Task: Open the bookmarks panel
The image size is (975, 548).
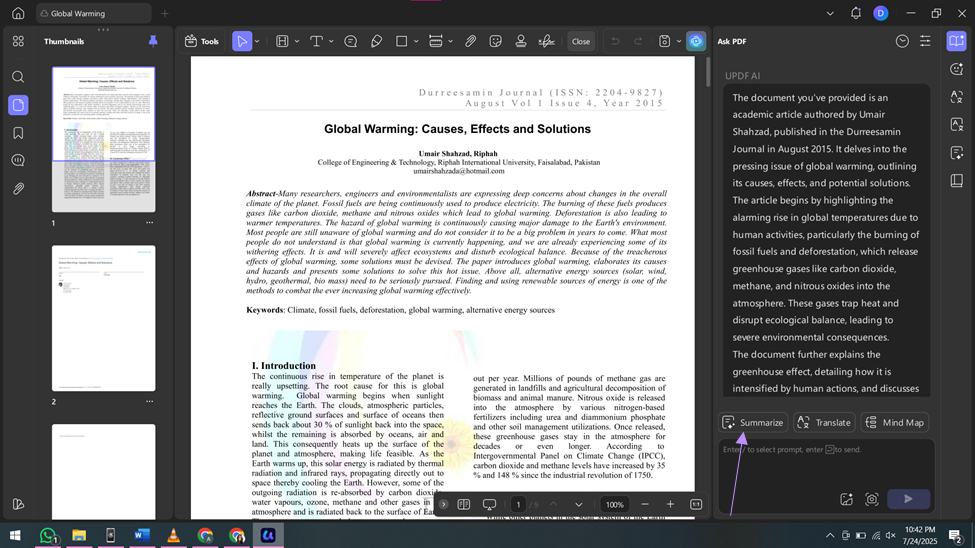Action: coord(18,133)
